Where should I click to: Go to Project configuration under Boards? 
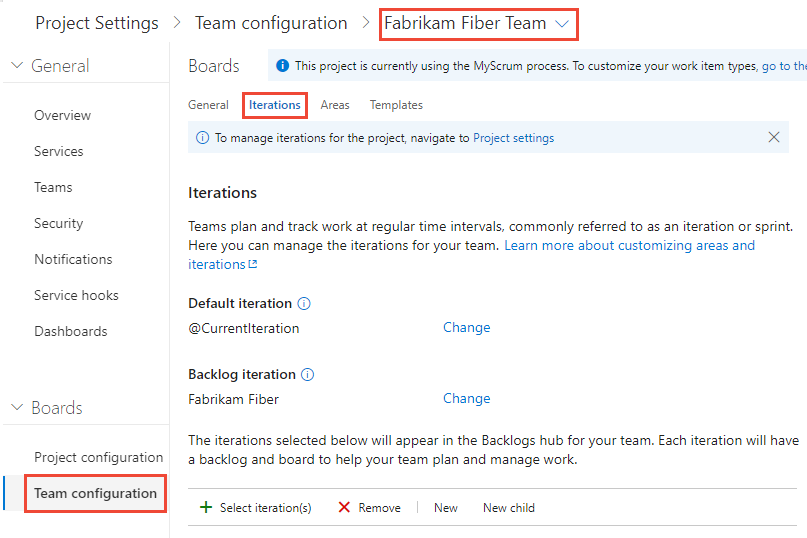click(x=98, y=457)
